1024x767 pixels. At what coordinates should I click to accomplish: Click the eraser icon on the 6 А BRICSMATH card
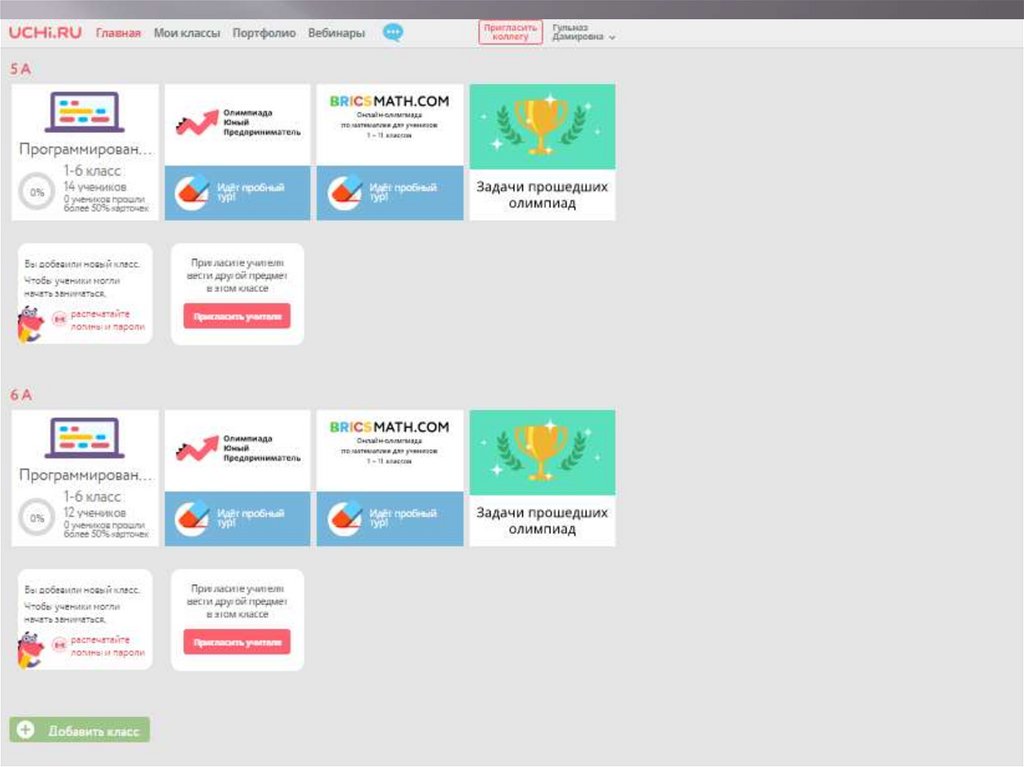(345, 518)
